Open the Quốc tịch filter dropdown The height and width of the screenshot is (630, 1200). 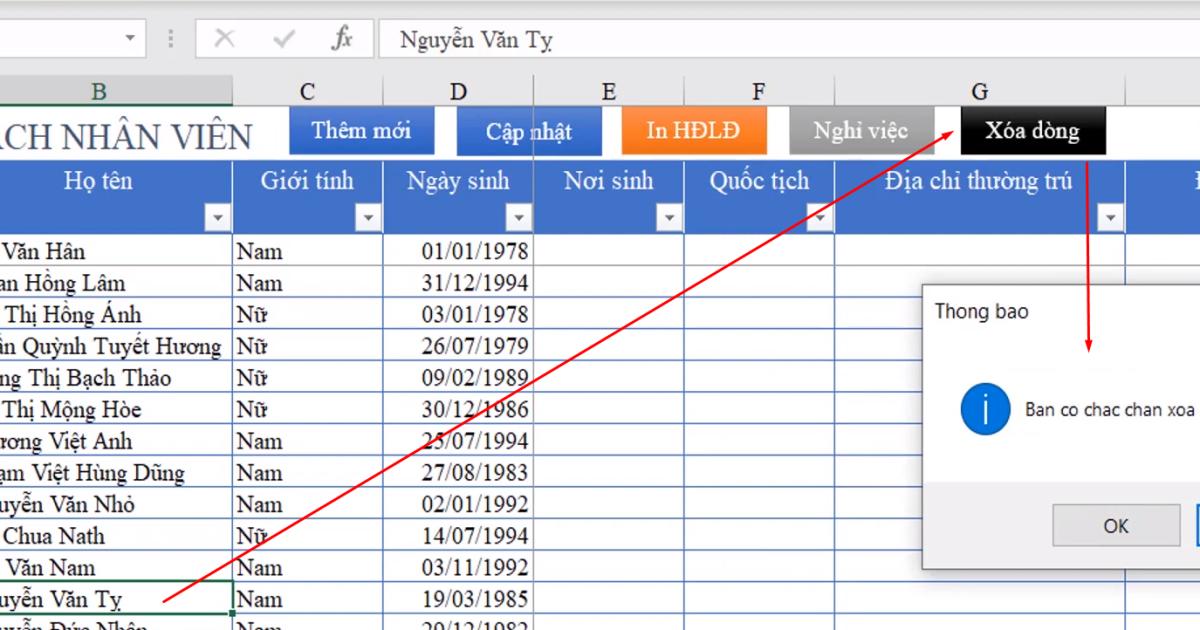tap(820, 215)
